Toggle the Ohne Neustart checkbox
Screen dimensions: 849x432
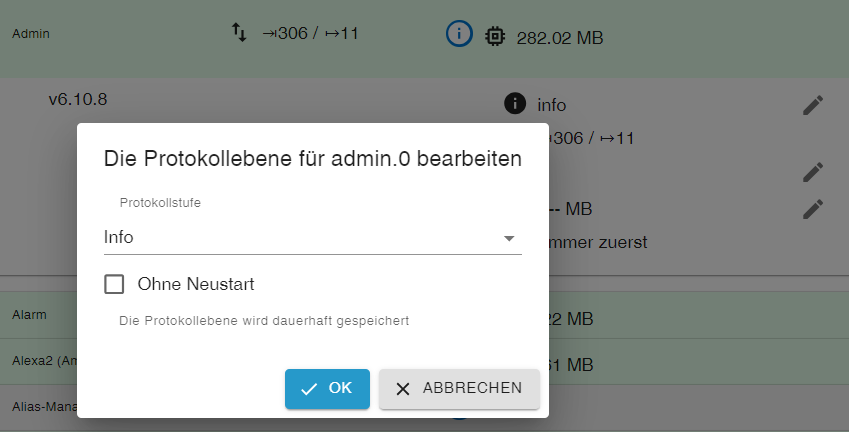pyautogui.click(x=114, y=284)
